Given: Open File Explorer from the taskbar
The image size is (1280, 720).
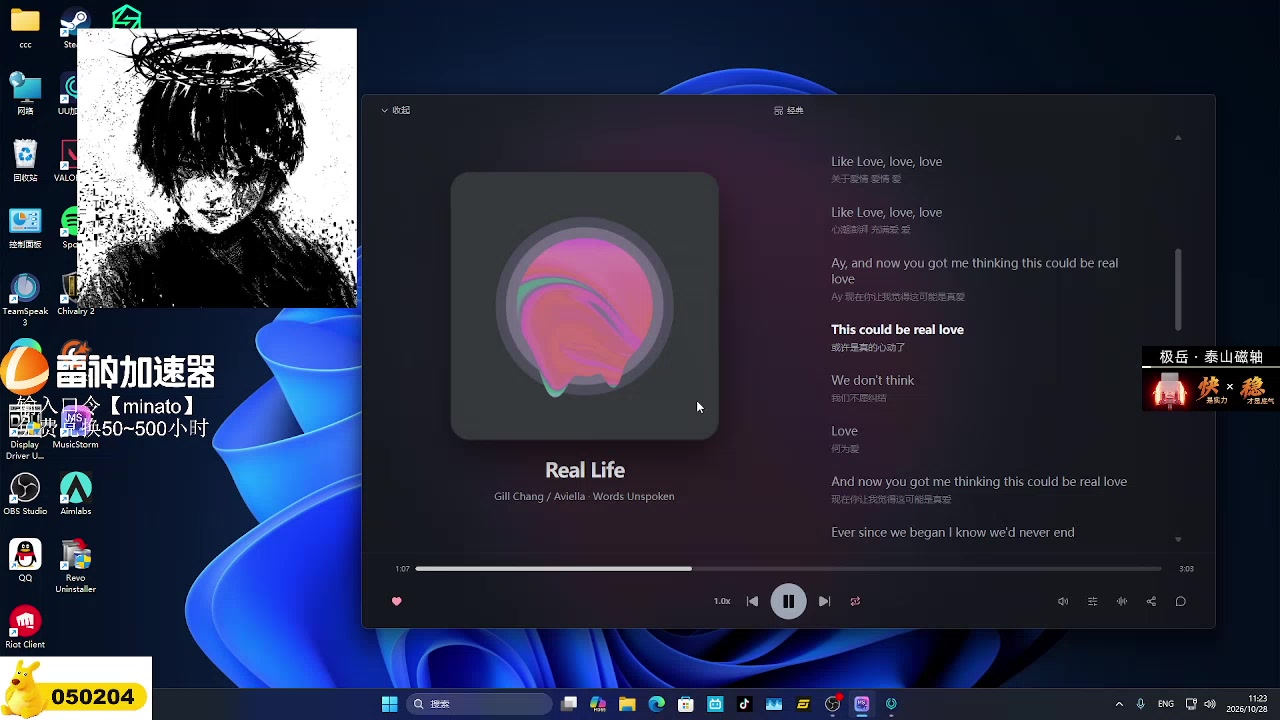Looking at the screenshot, I should (627, 704).
